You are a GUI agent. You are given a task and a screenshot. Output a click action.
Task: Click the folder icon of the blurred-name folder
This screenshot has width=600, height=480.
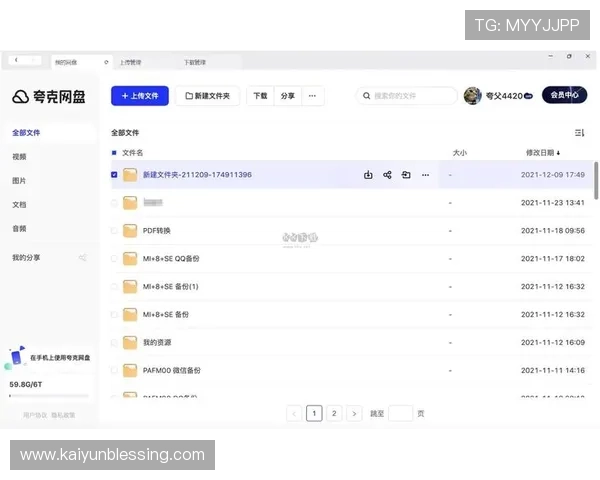(x=130, y=202)
